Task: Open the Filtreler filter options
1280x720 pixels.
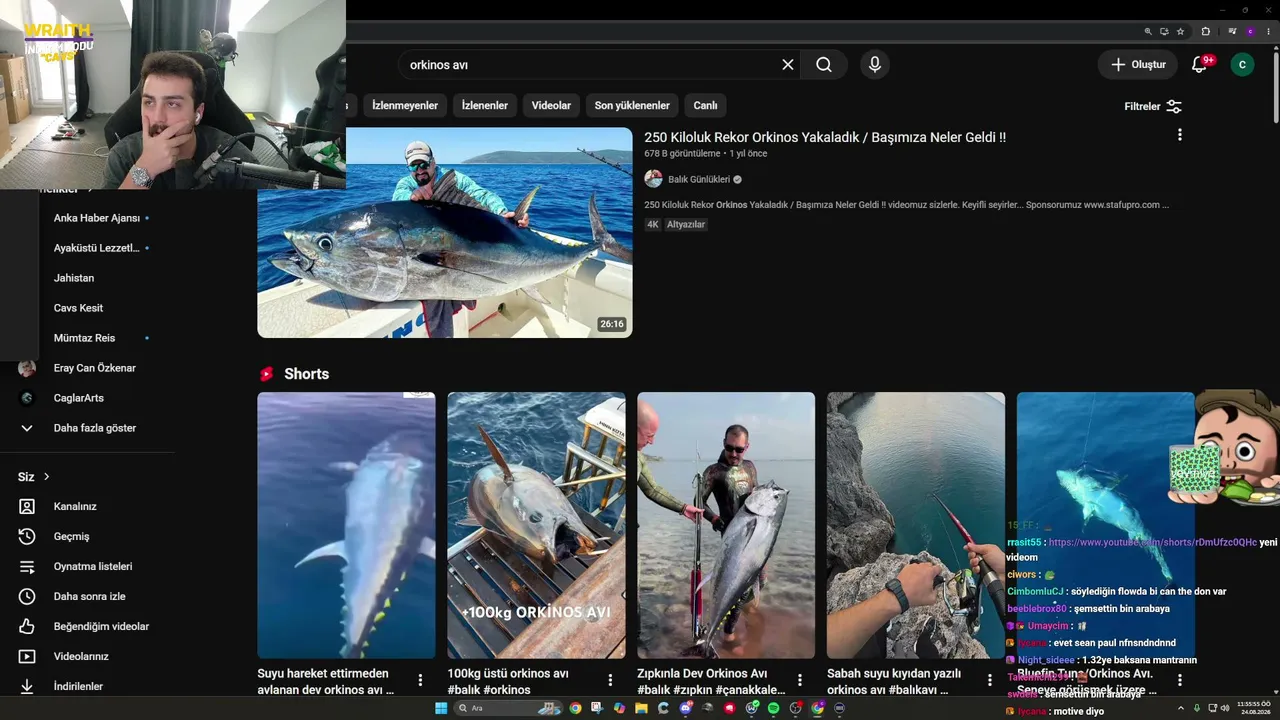Action: coord(1153,106)
